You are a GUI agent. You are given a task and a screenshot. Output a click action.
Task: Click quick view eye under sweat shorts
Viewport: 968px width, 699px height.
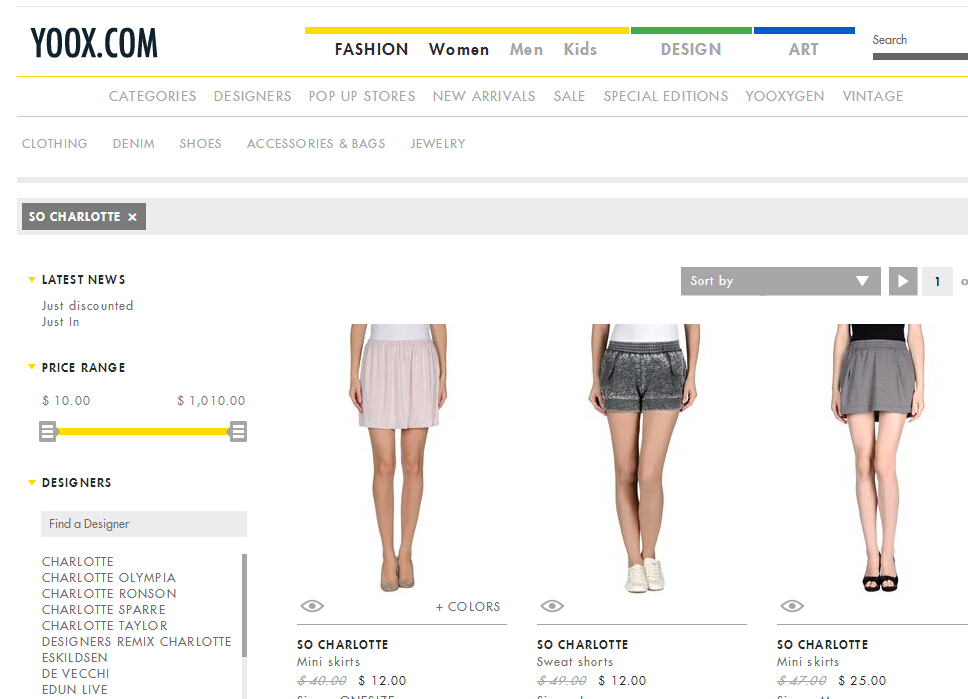pos(552,606)
